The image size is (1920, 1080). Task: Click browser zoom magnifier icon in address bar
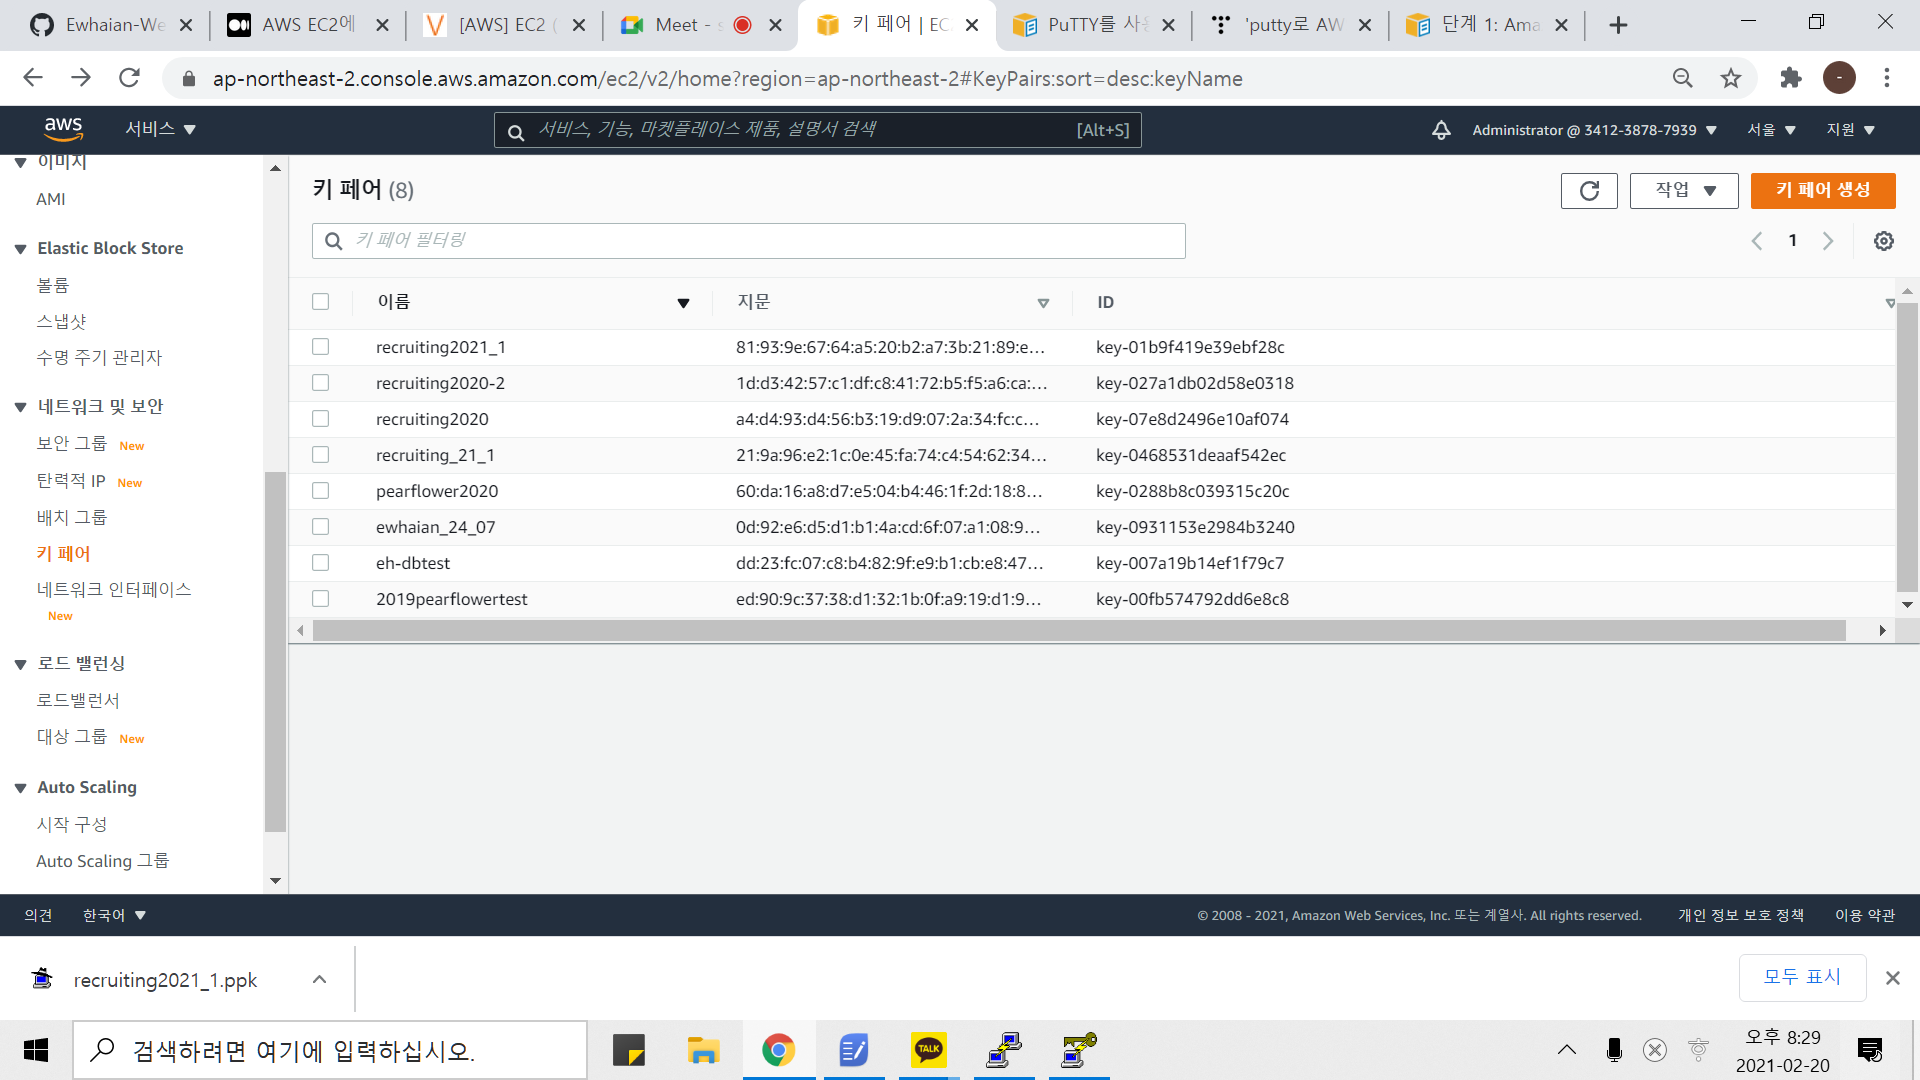point(1683,78)
